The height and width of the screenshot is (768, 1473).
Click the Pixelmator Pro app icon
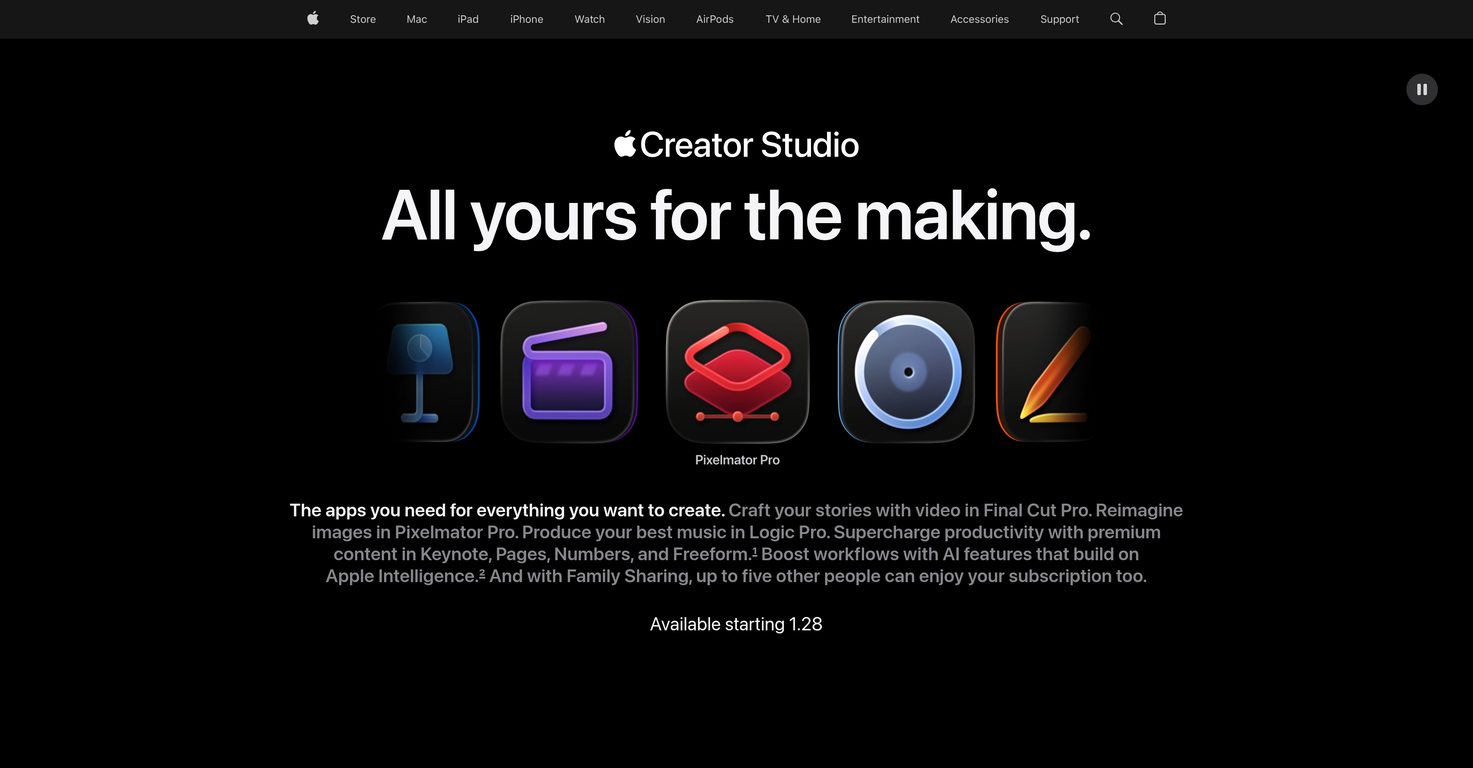[x=737, y=371]
